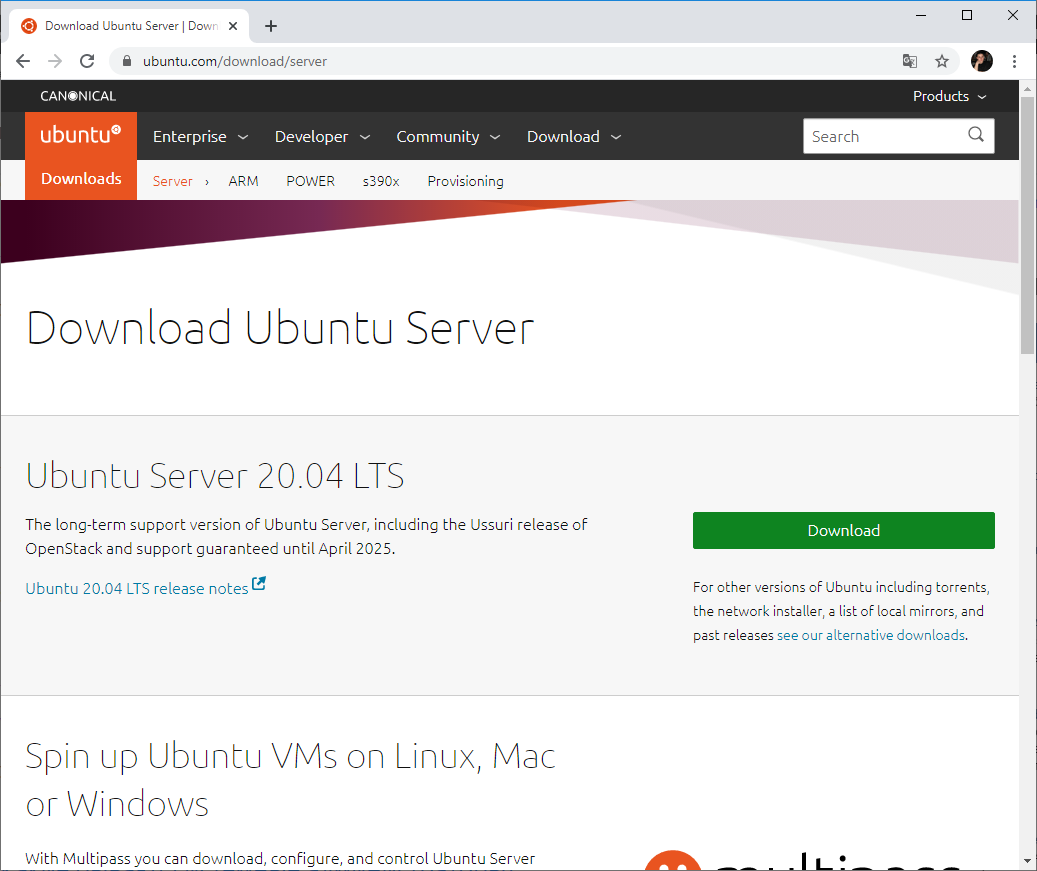Reload the page with refresh icon

[x=87, y=62]
